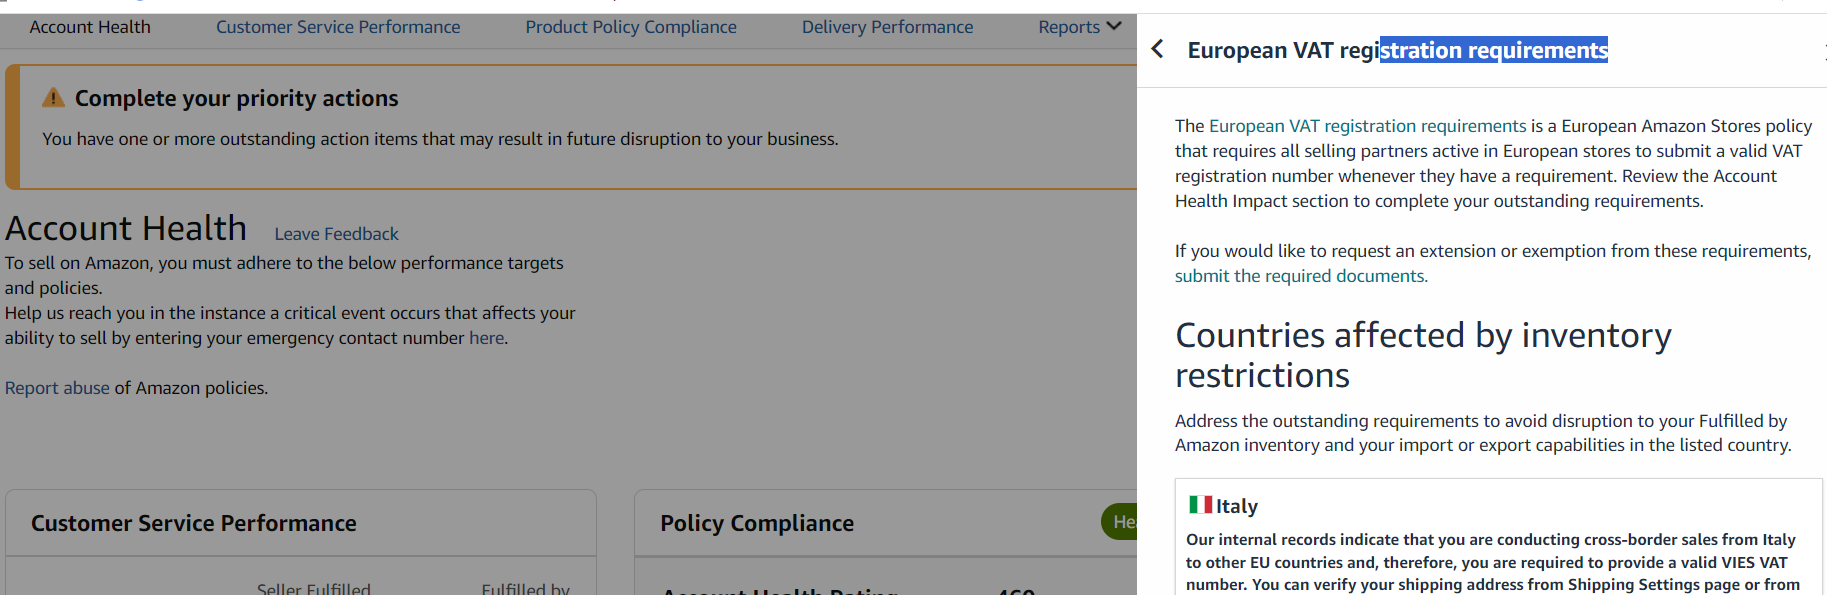
Task: Click the Policy Compliance card heading
Action: pos(756,523)
